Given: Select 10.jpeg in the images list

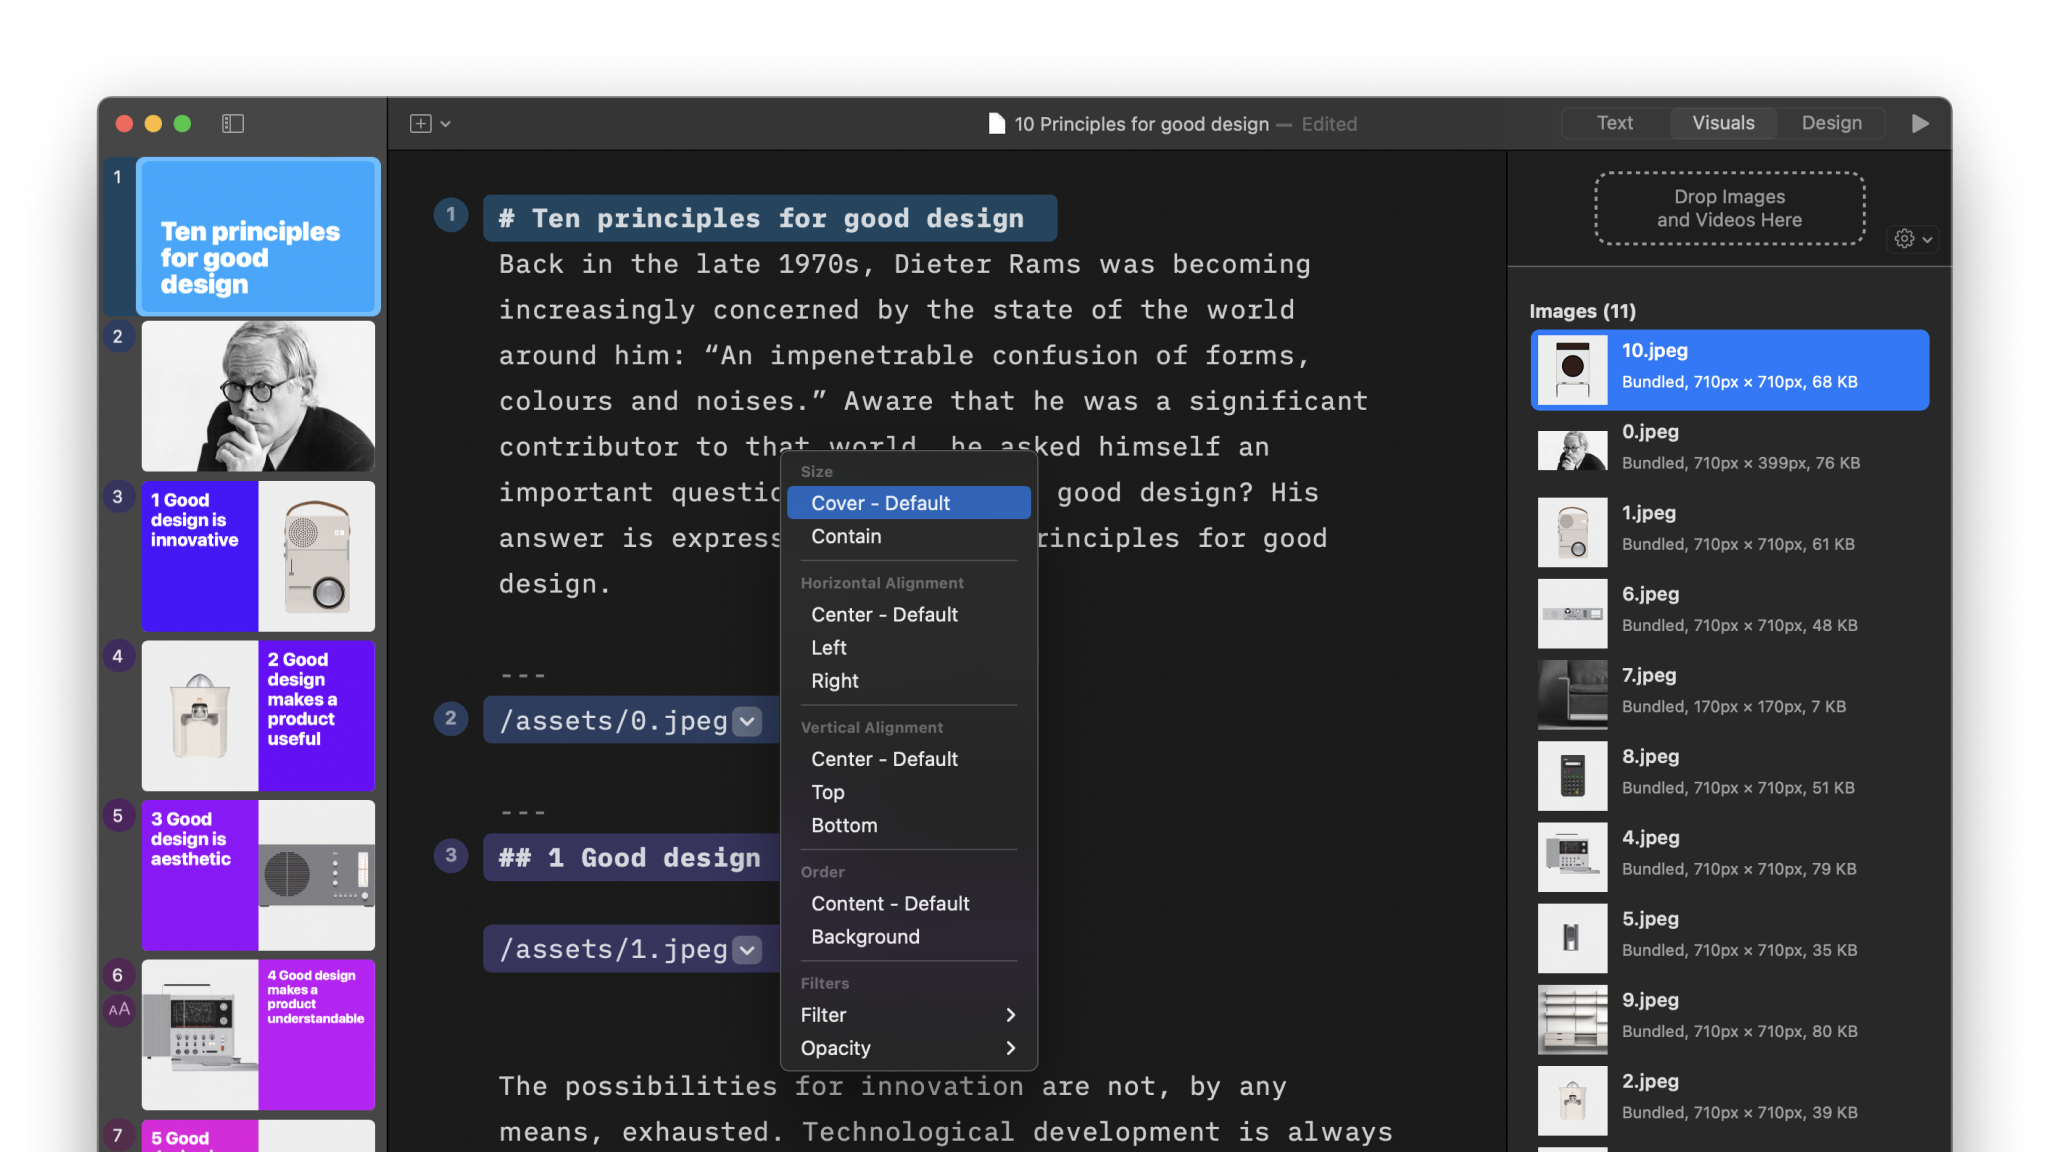Looking at the screenshot, I should [x=1729, y=370].
